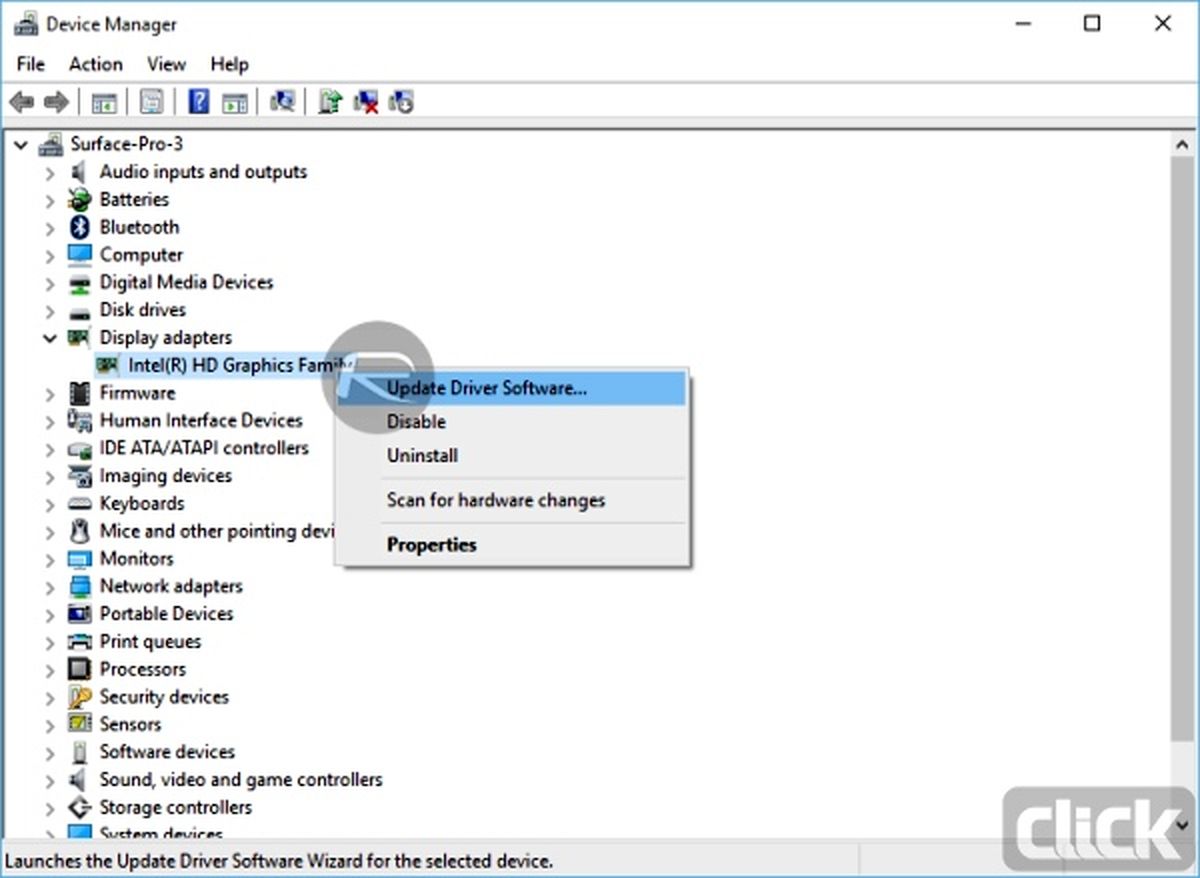Click the Audio inputs and outputs speaker icon
This screenshot has height=878, width=1200.
click(80, 172)
